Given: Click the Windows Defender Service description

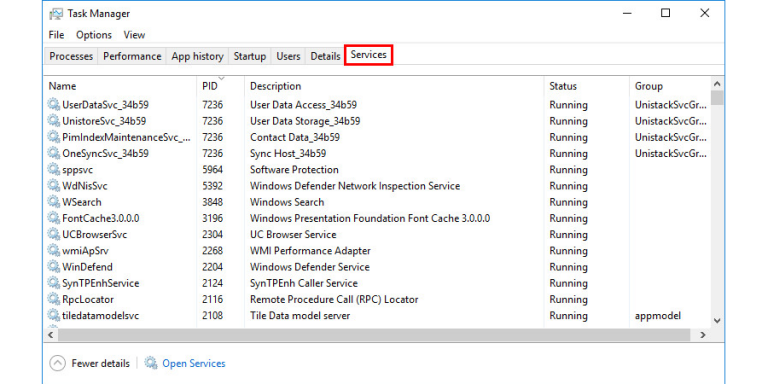Looking at the screenshot, I should [310, 267].
